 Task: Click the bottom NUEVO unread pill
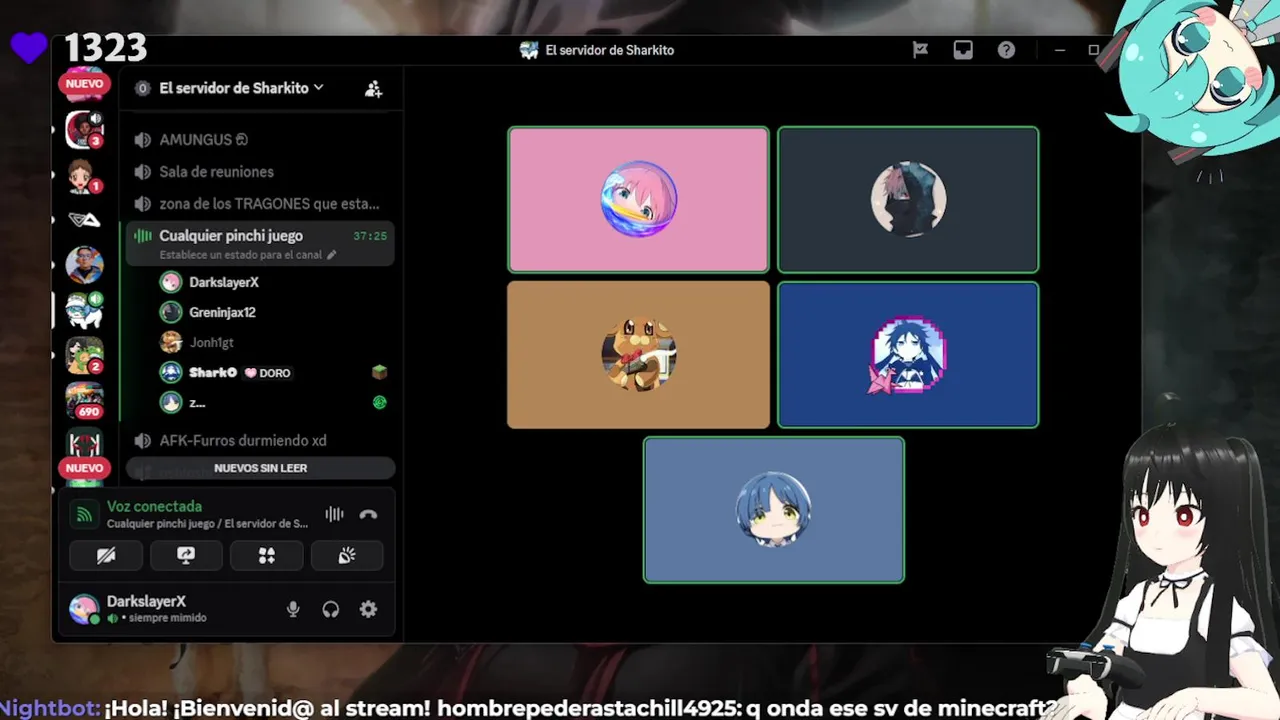pyautogui.click(x=85, y=468)
